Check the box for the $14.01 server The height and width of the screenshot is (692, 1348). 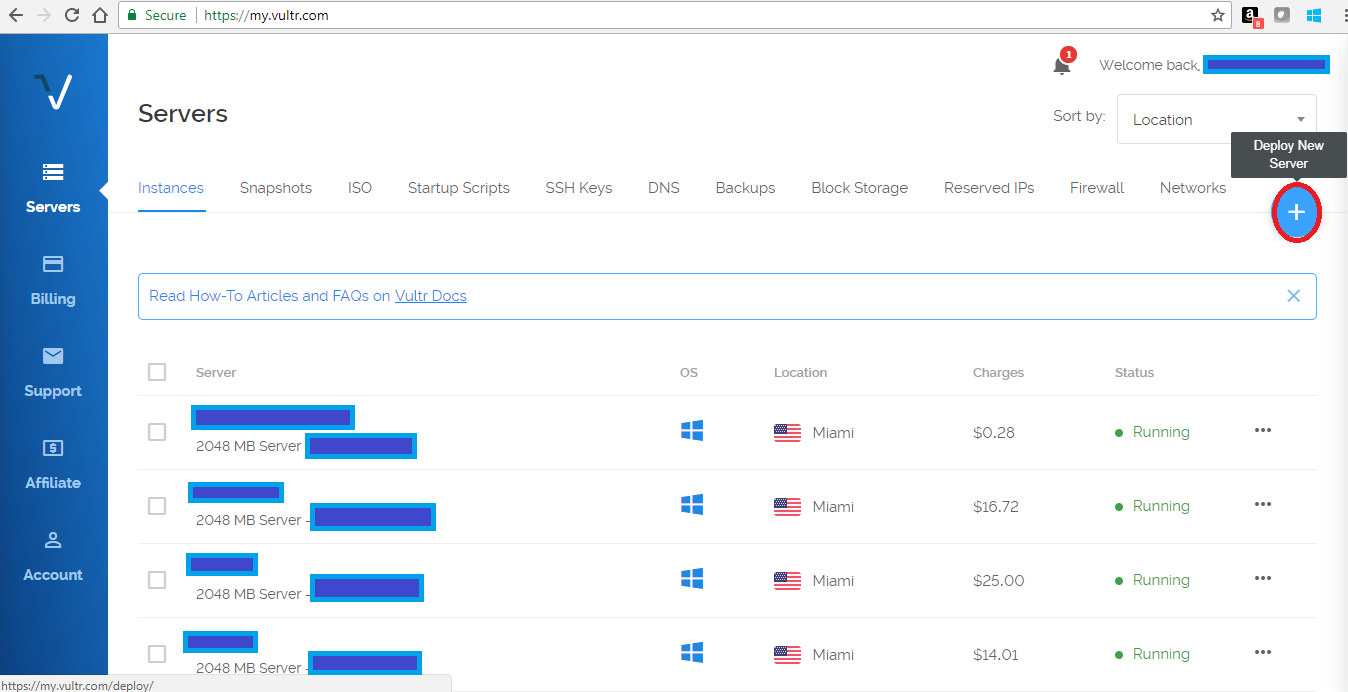(x=157, y=654)
